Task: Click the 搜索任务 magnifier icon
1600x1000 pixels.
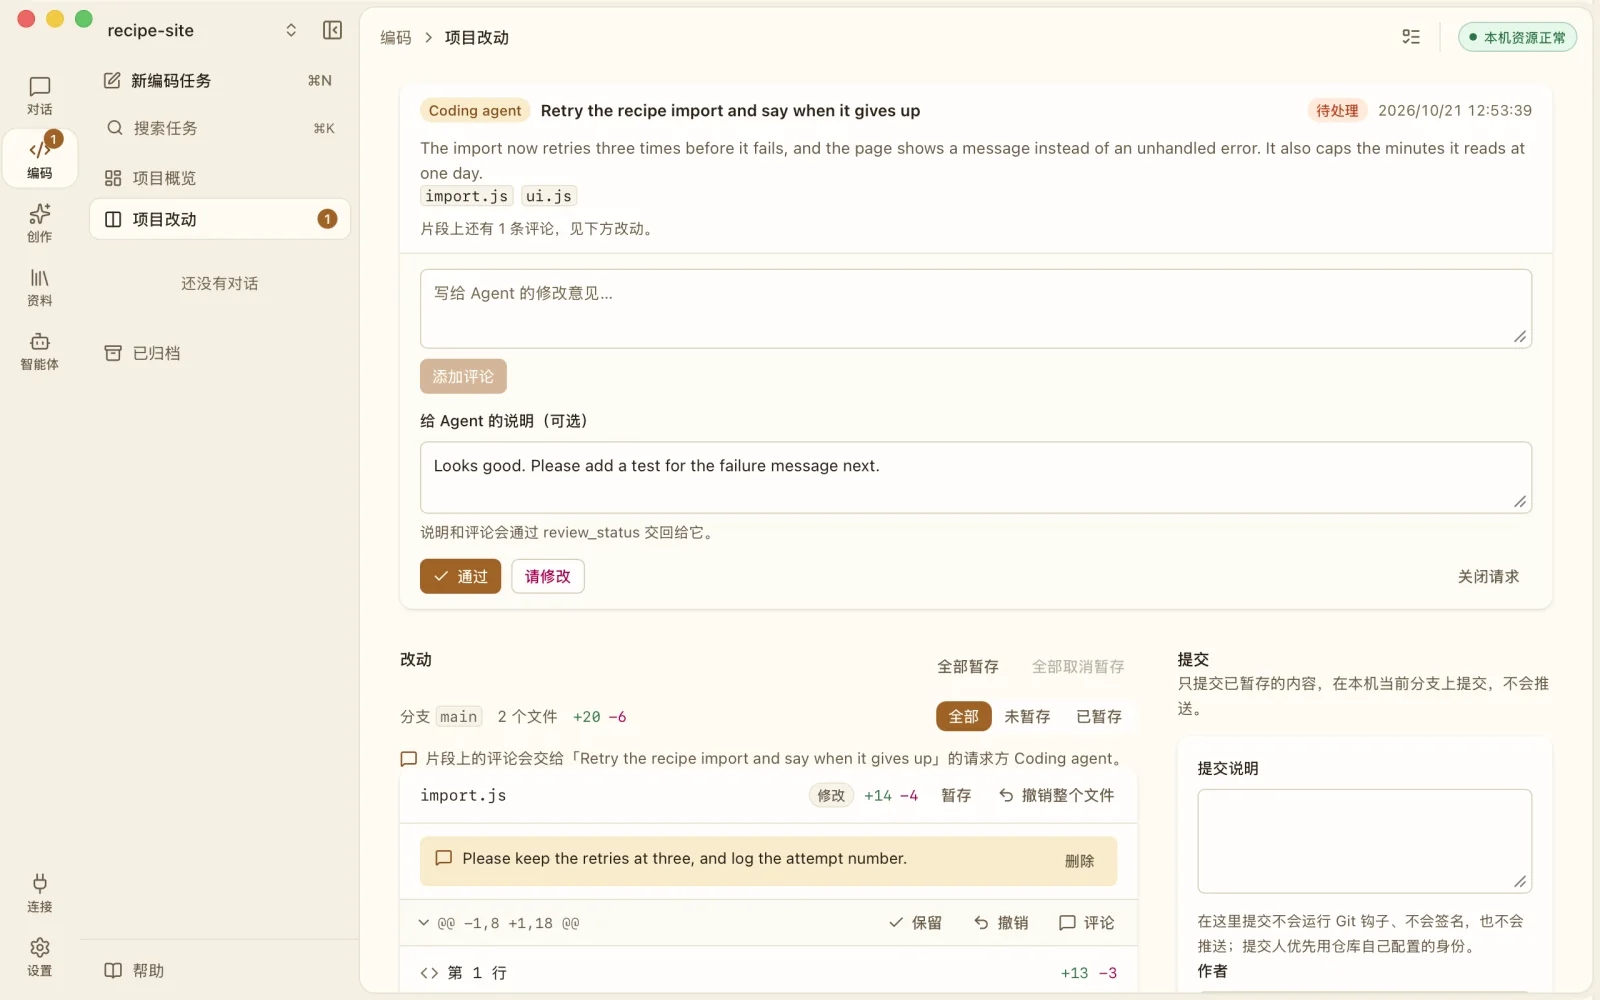Action: coord(115,128)
